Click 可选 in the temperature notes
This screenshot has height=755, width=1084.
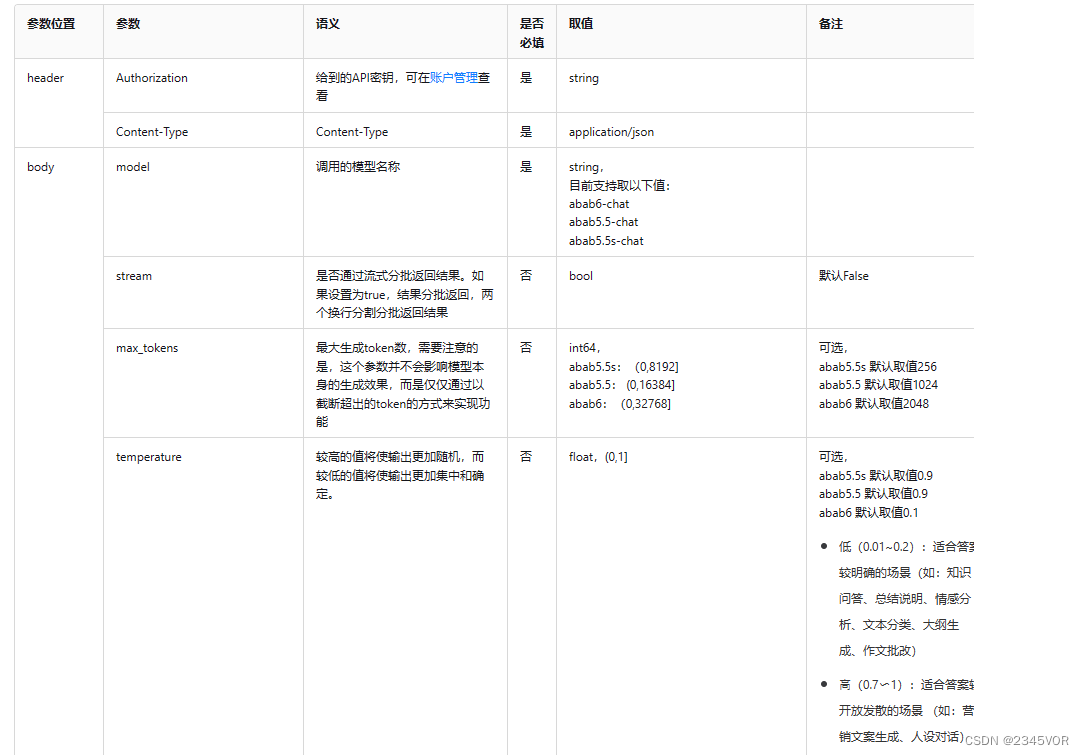(832, 457)
